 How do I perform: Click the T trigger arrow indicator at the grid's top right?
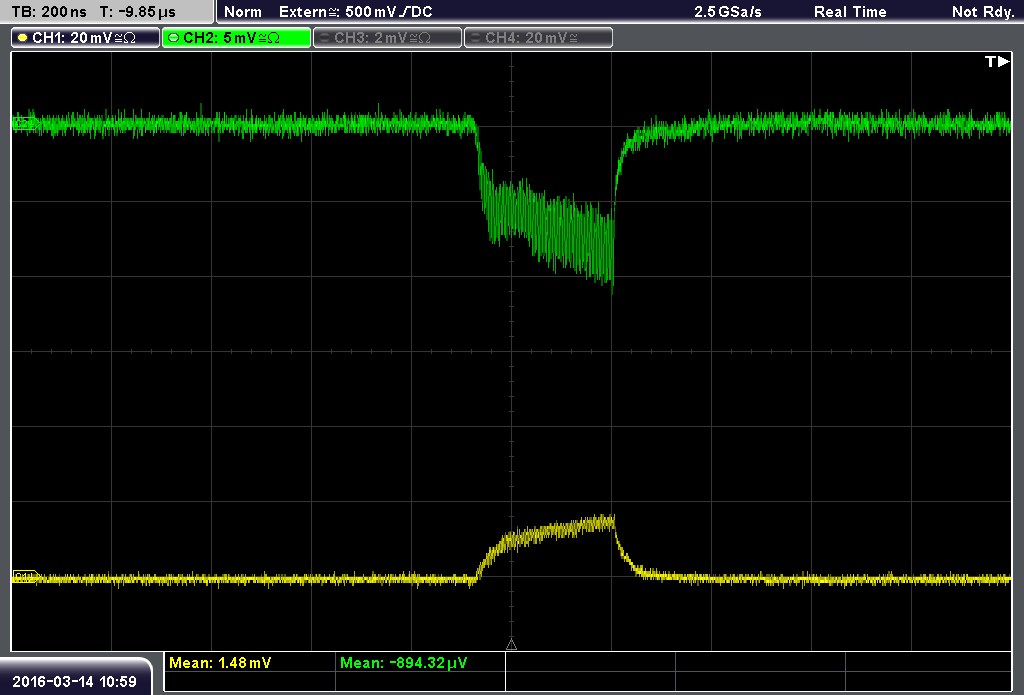(997, 61)
